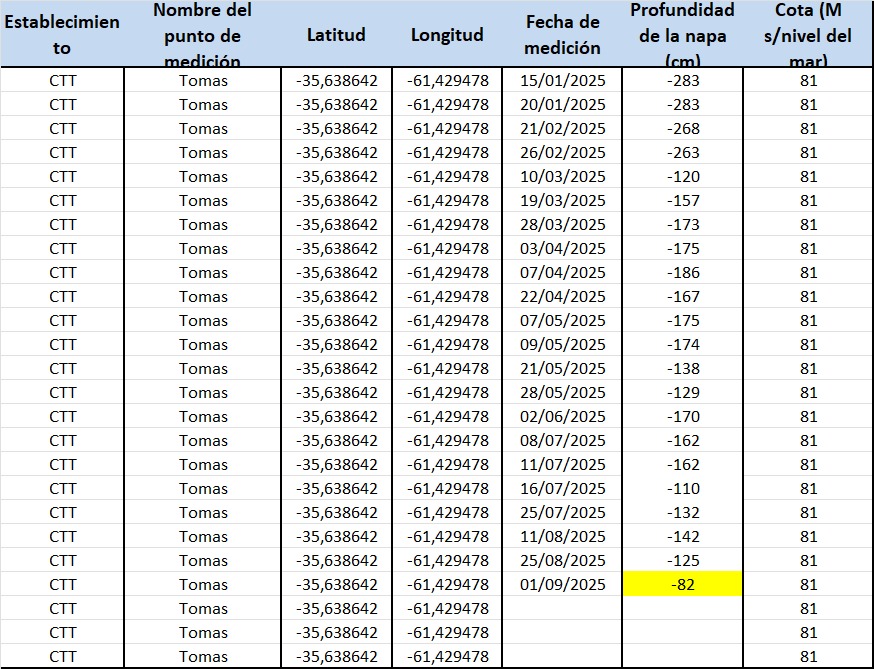Select the date cell 28/03/2025
Image resolution: width=874 pixels, height=669 pixels.
coord(562,225)
